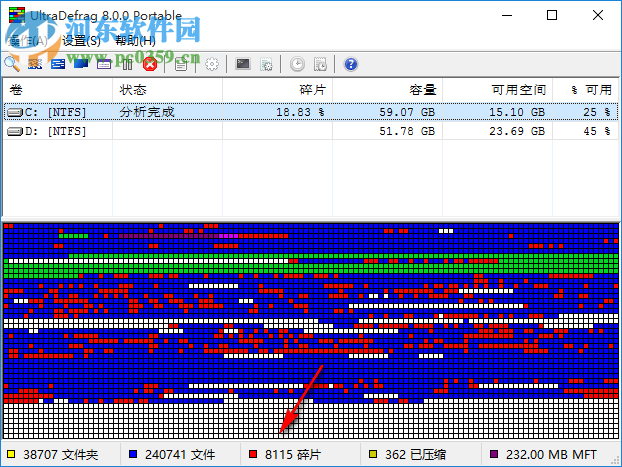The width and height of the screenshot is (622, 467).
Task: Click purple MFT blocks in cluster map
Action: (x=169, y=236)
